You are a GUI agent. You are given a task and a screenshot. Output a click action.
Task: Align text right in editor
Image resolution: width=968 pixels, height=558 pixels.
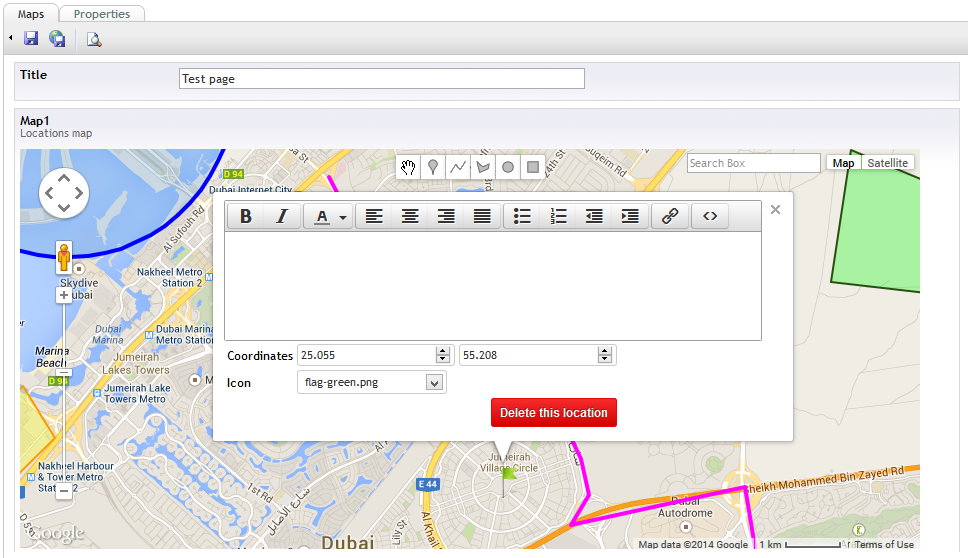coord(446,216)
